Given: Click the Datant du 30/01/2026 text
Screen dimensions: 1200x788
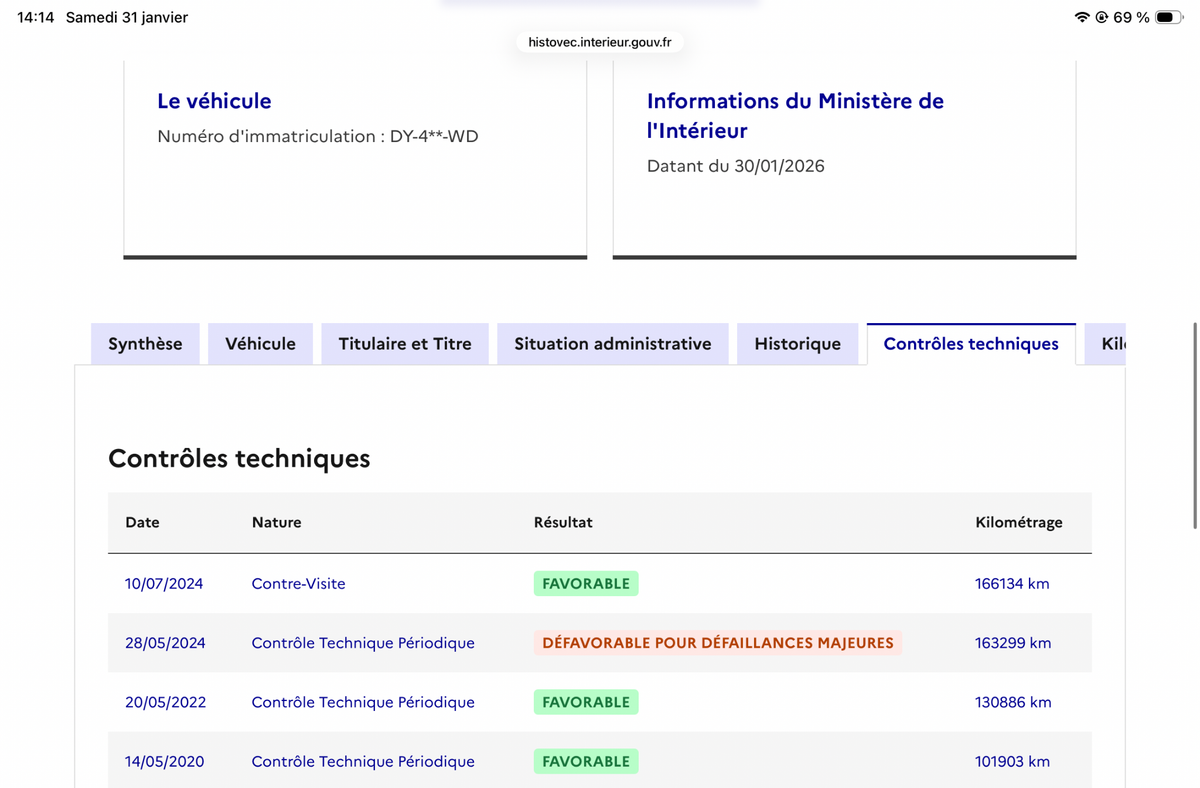Looking at the screenshot, I should pyautogui.click(x=736, y=166).
